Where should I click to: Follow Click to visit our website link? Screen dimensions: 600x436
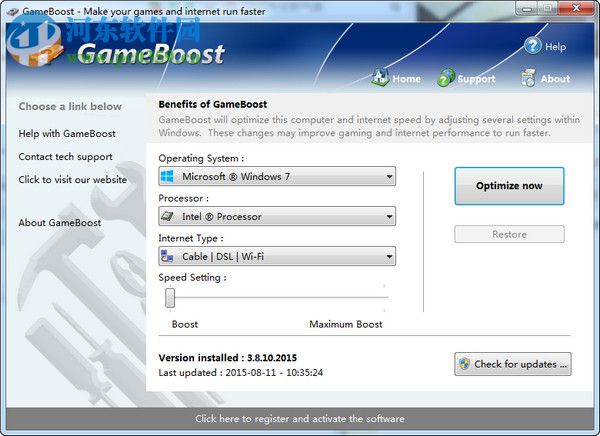tap(73, 180)
